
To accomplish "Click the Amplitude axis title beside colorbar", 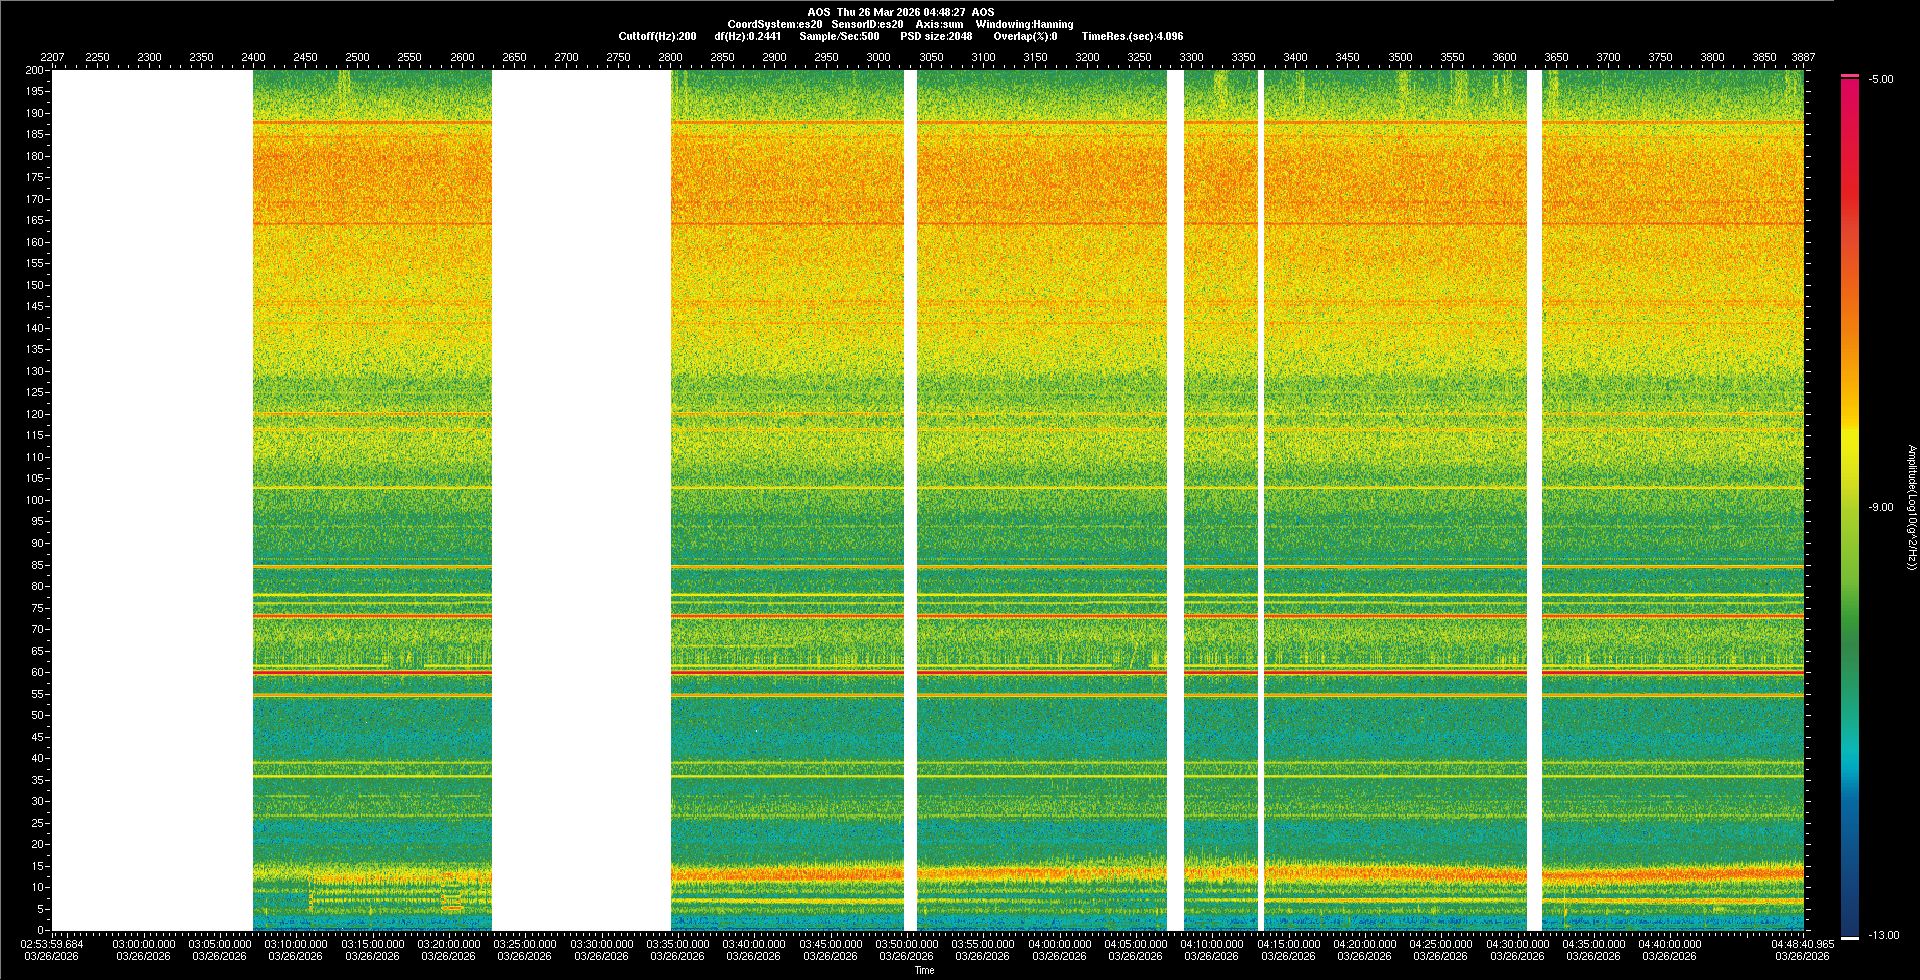I will coord(1911,507).
